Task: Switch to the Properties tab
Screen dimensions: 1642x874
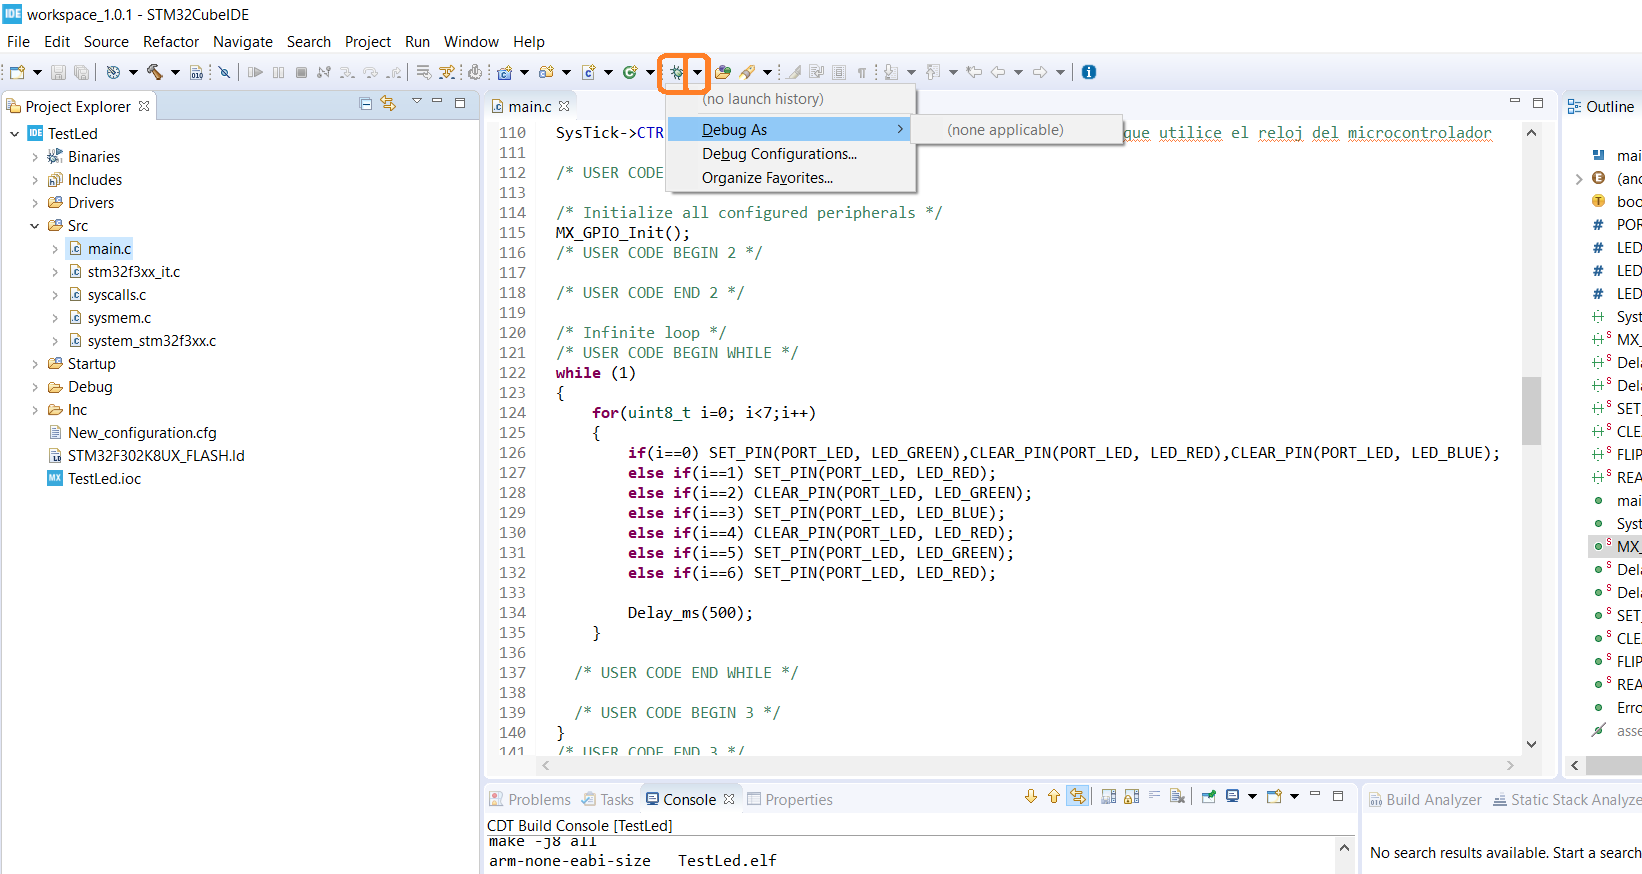Action: tap(790, 800)
